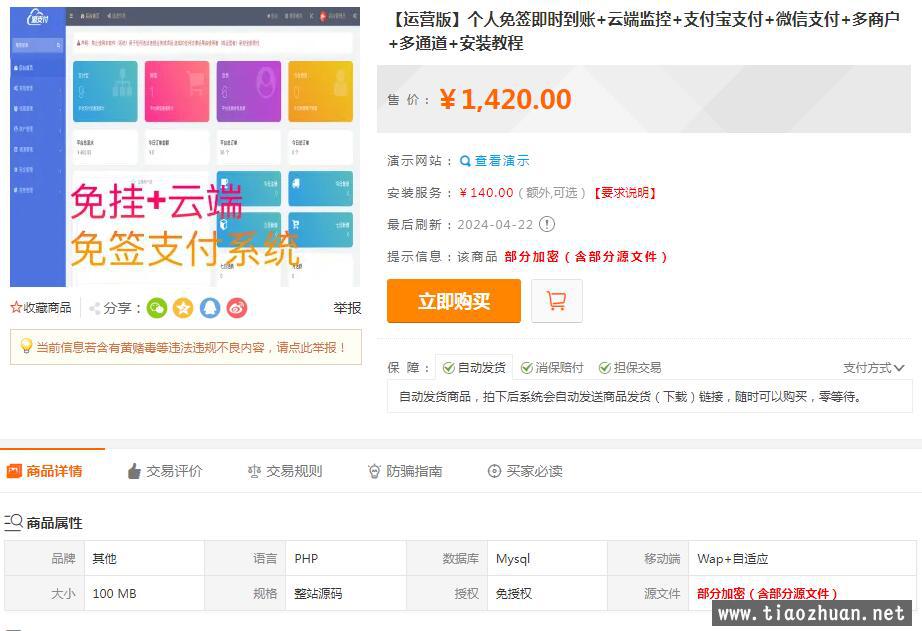
Task: Share product via QQ penguin icon
Action: [x=210, y=308]
